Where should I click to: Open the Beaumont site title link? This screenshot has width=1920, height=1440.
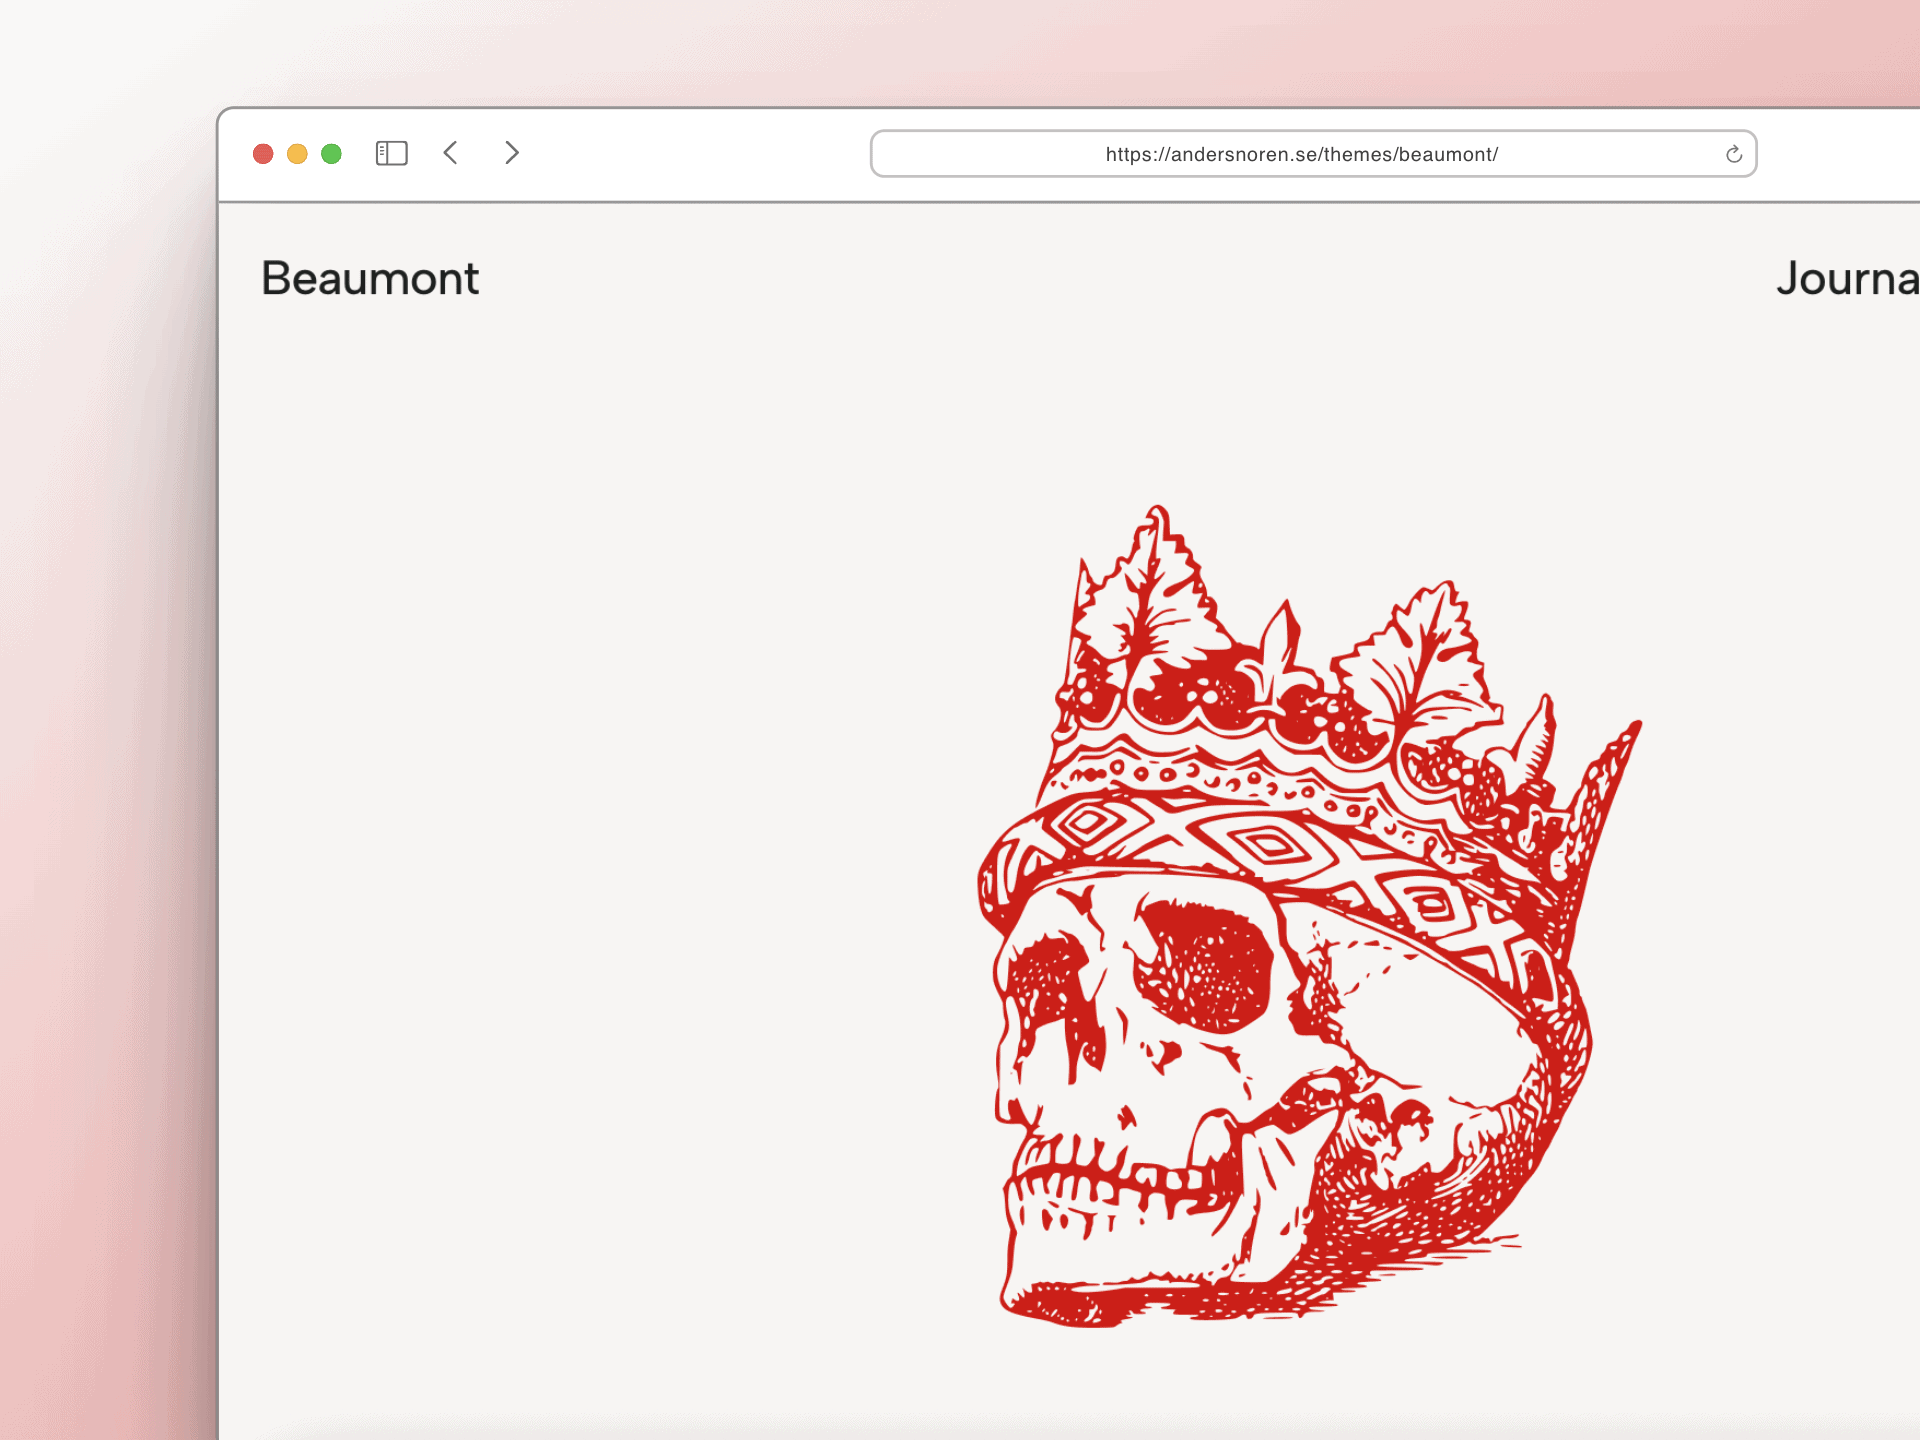(370, 278)
